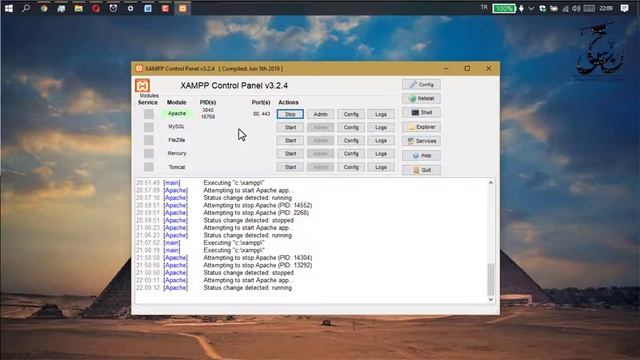Toggle the MySQL service checkbox
640x360 pixels.
point(149,127)
